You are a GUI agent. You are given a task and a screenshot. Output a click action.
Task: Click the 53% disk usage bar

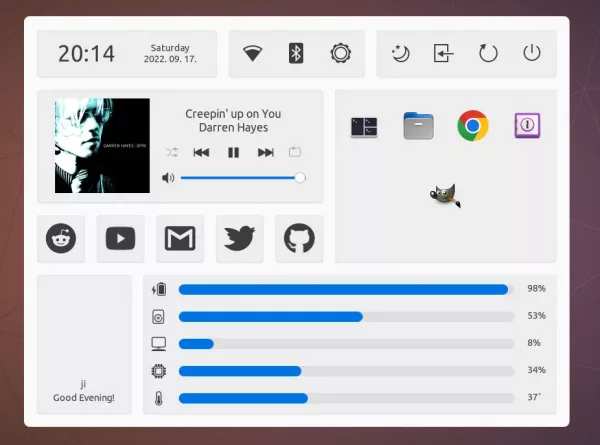[x=346, y=317]
